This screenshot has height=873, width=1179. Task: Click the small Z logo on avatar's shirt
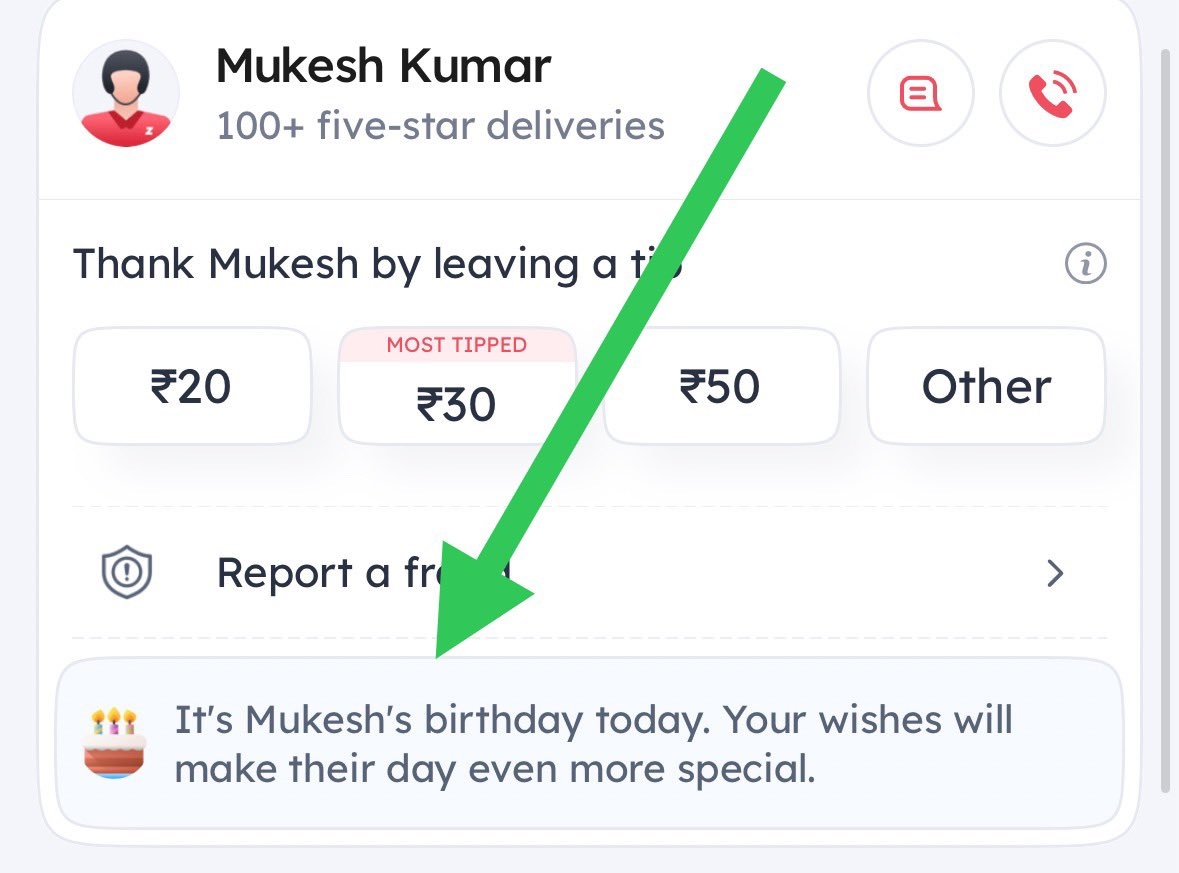[x=149, y=130]
